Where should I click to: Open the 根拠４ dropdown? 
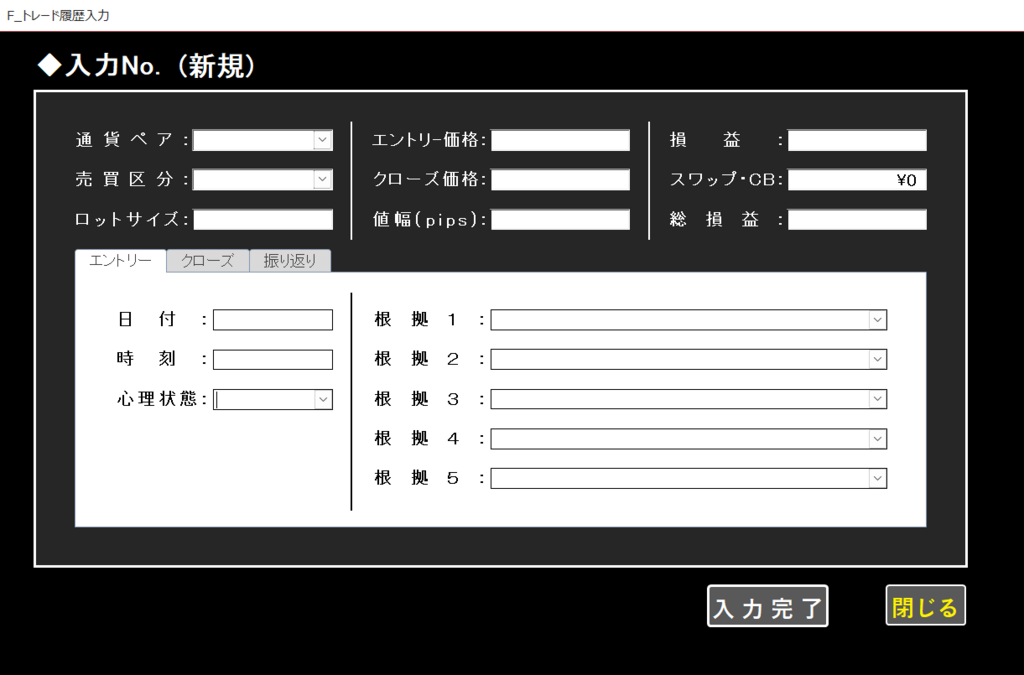[877, 439]
